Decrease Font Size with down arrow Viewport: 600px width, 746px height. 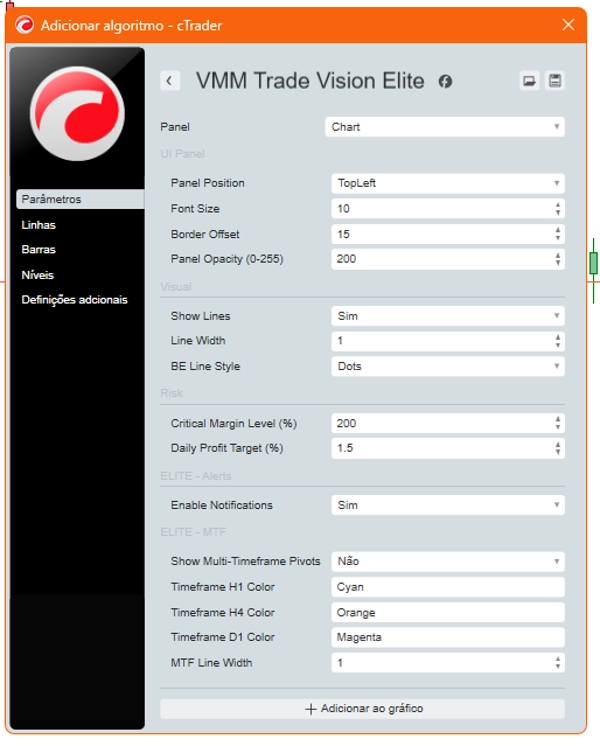pos(558,213)
